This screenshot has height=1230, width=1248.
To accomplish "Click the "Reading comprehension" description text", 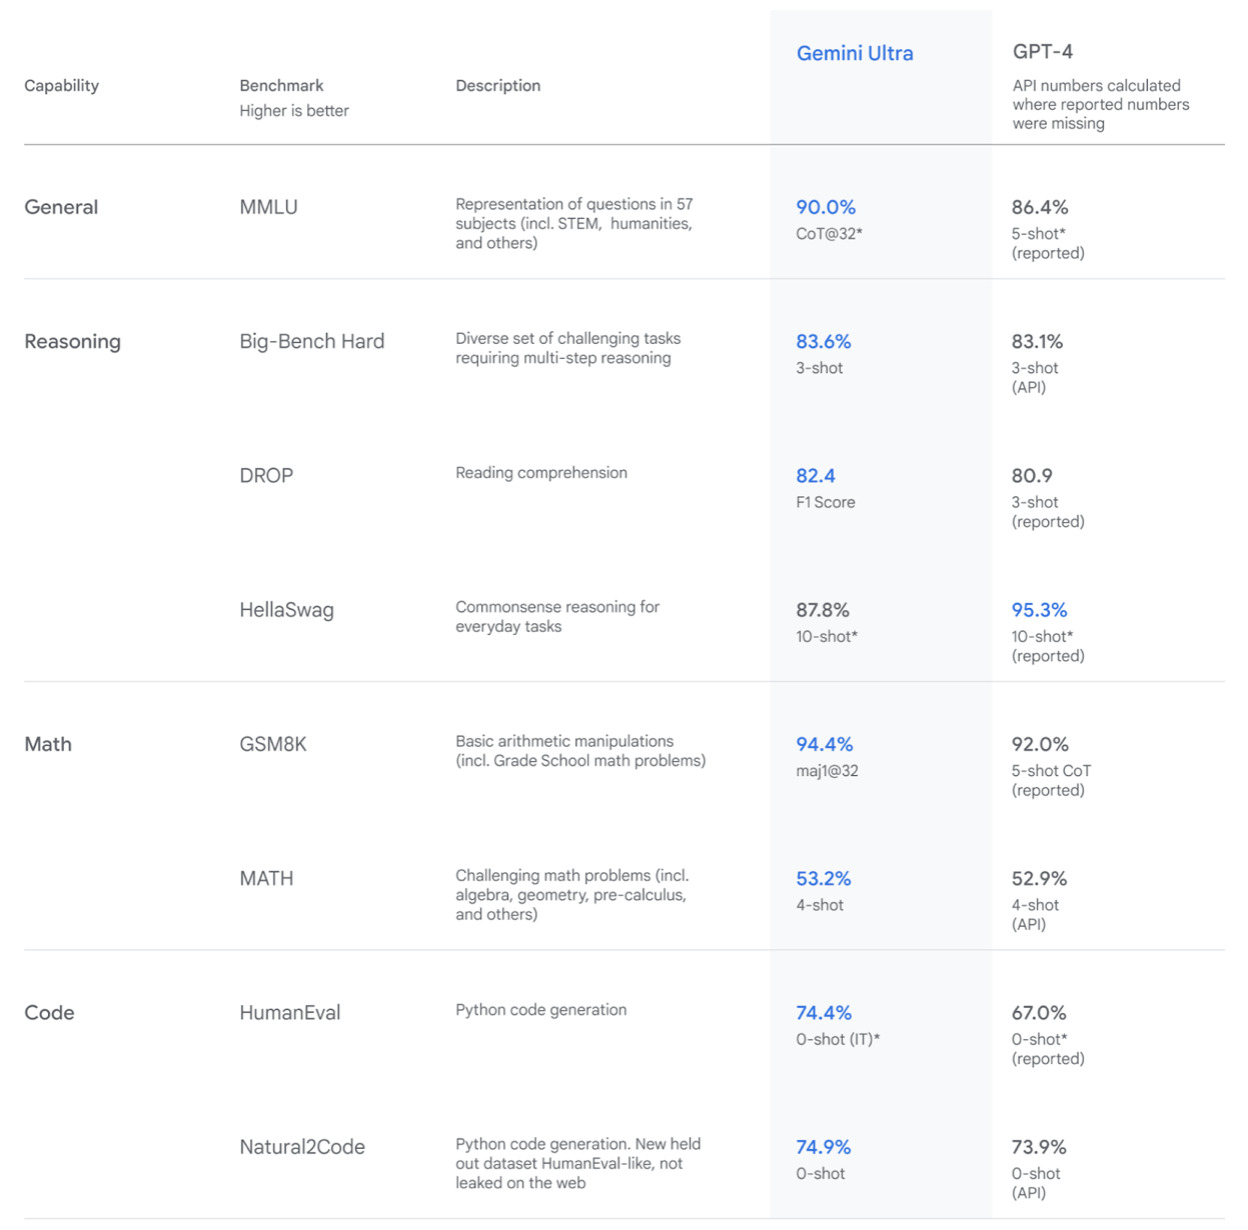I will click(x=541, y=473).
